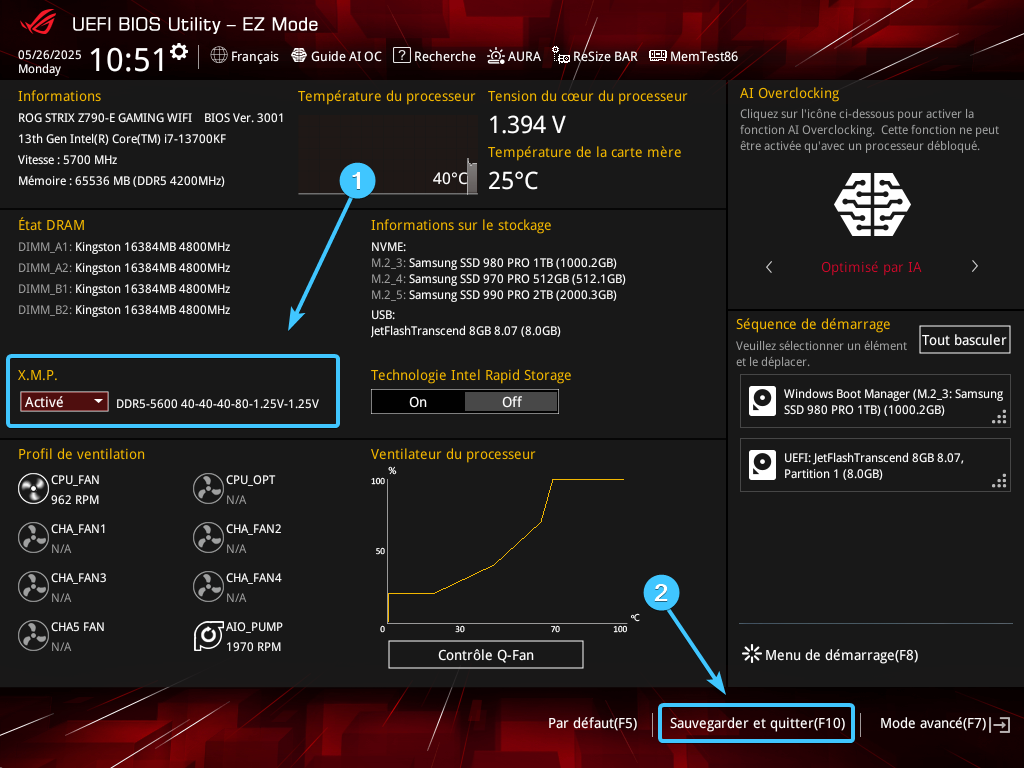This screenshot has width=1024, height=768.
Task: Open AURA lighting settings
Action: tap(514, 56)
